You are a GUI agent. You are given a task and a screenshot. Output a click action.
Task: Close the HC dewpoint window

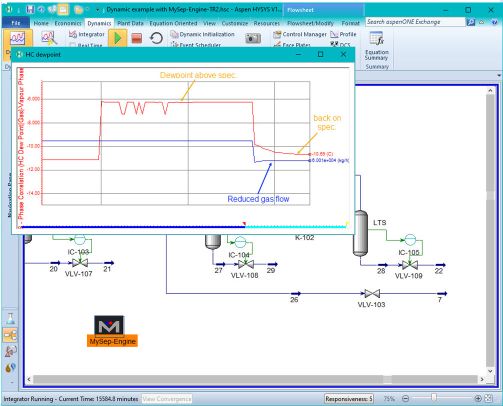click(x=343, y=54)
